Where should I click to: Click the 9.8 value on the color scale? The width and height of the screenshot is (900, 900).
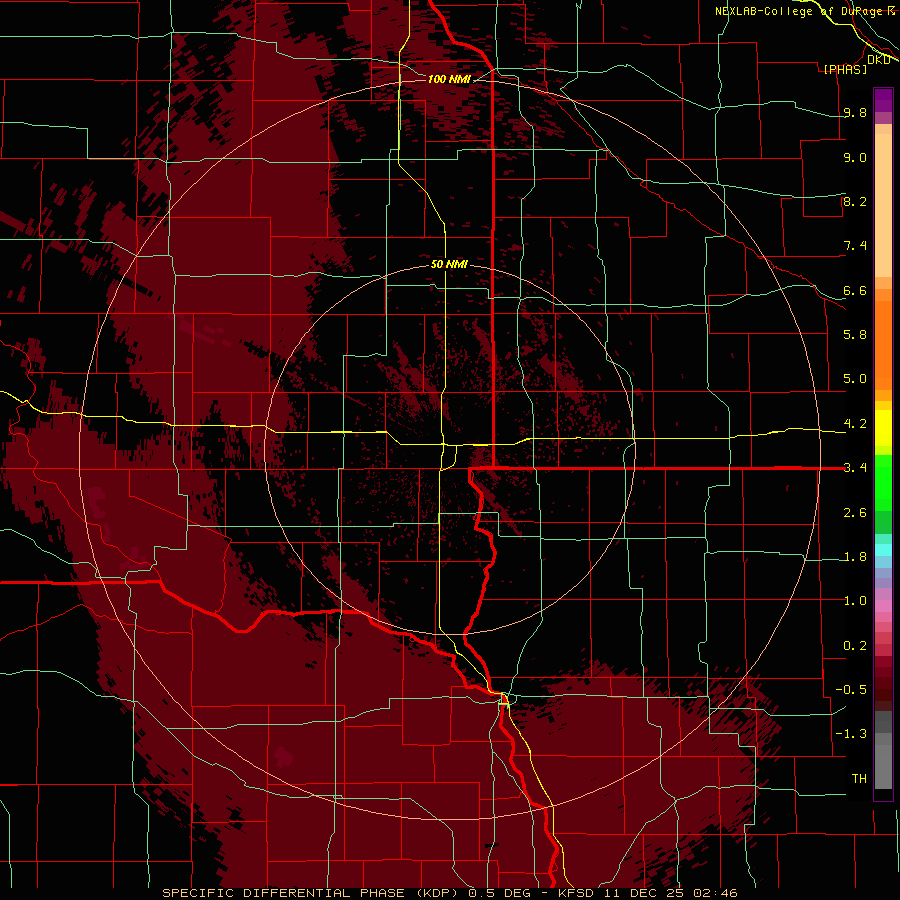pos(855,112)
